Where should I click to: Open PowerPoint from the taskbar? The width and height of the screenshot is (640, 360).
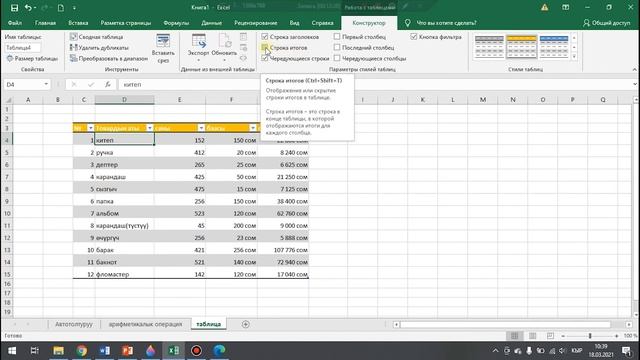pos(127,351)
